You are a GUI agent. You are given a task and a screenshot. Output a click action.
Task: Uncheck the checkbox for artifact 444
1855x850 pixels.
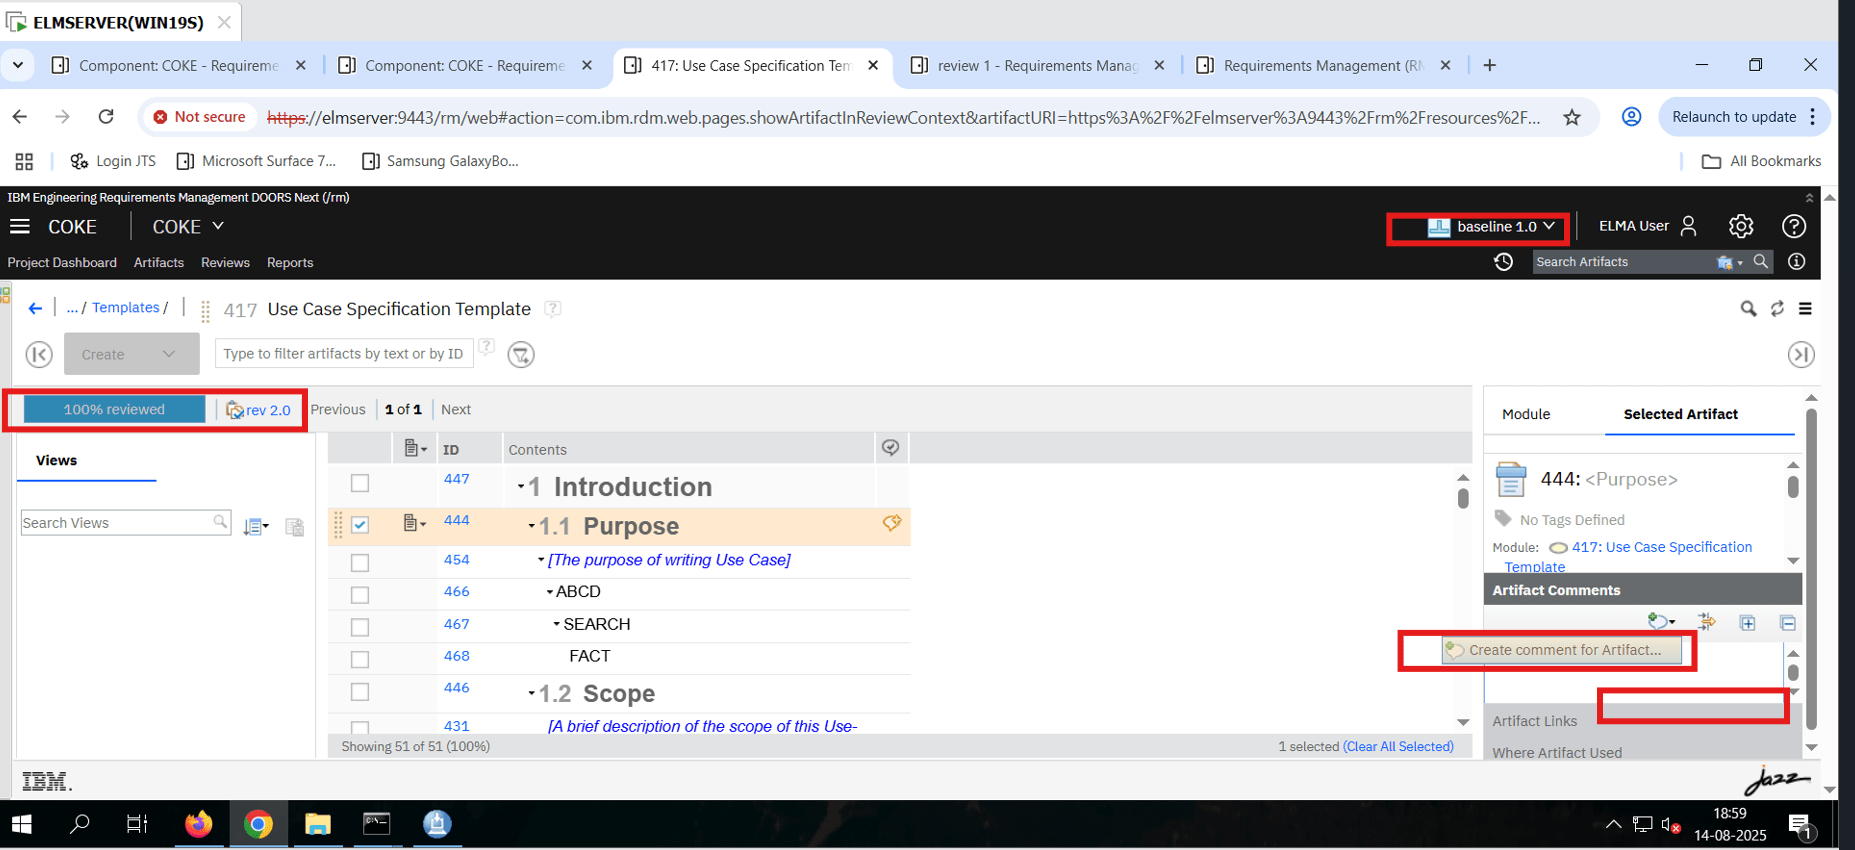(360, 525)
